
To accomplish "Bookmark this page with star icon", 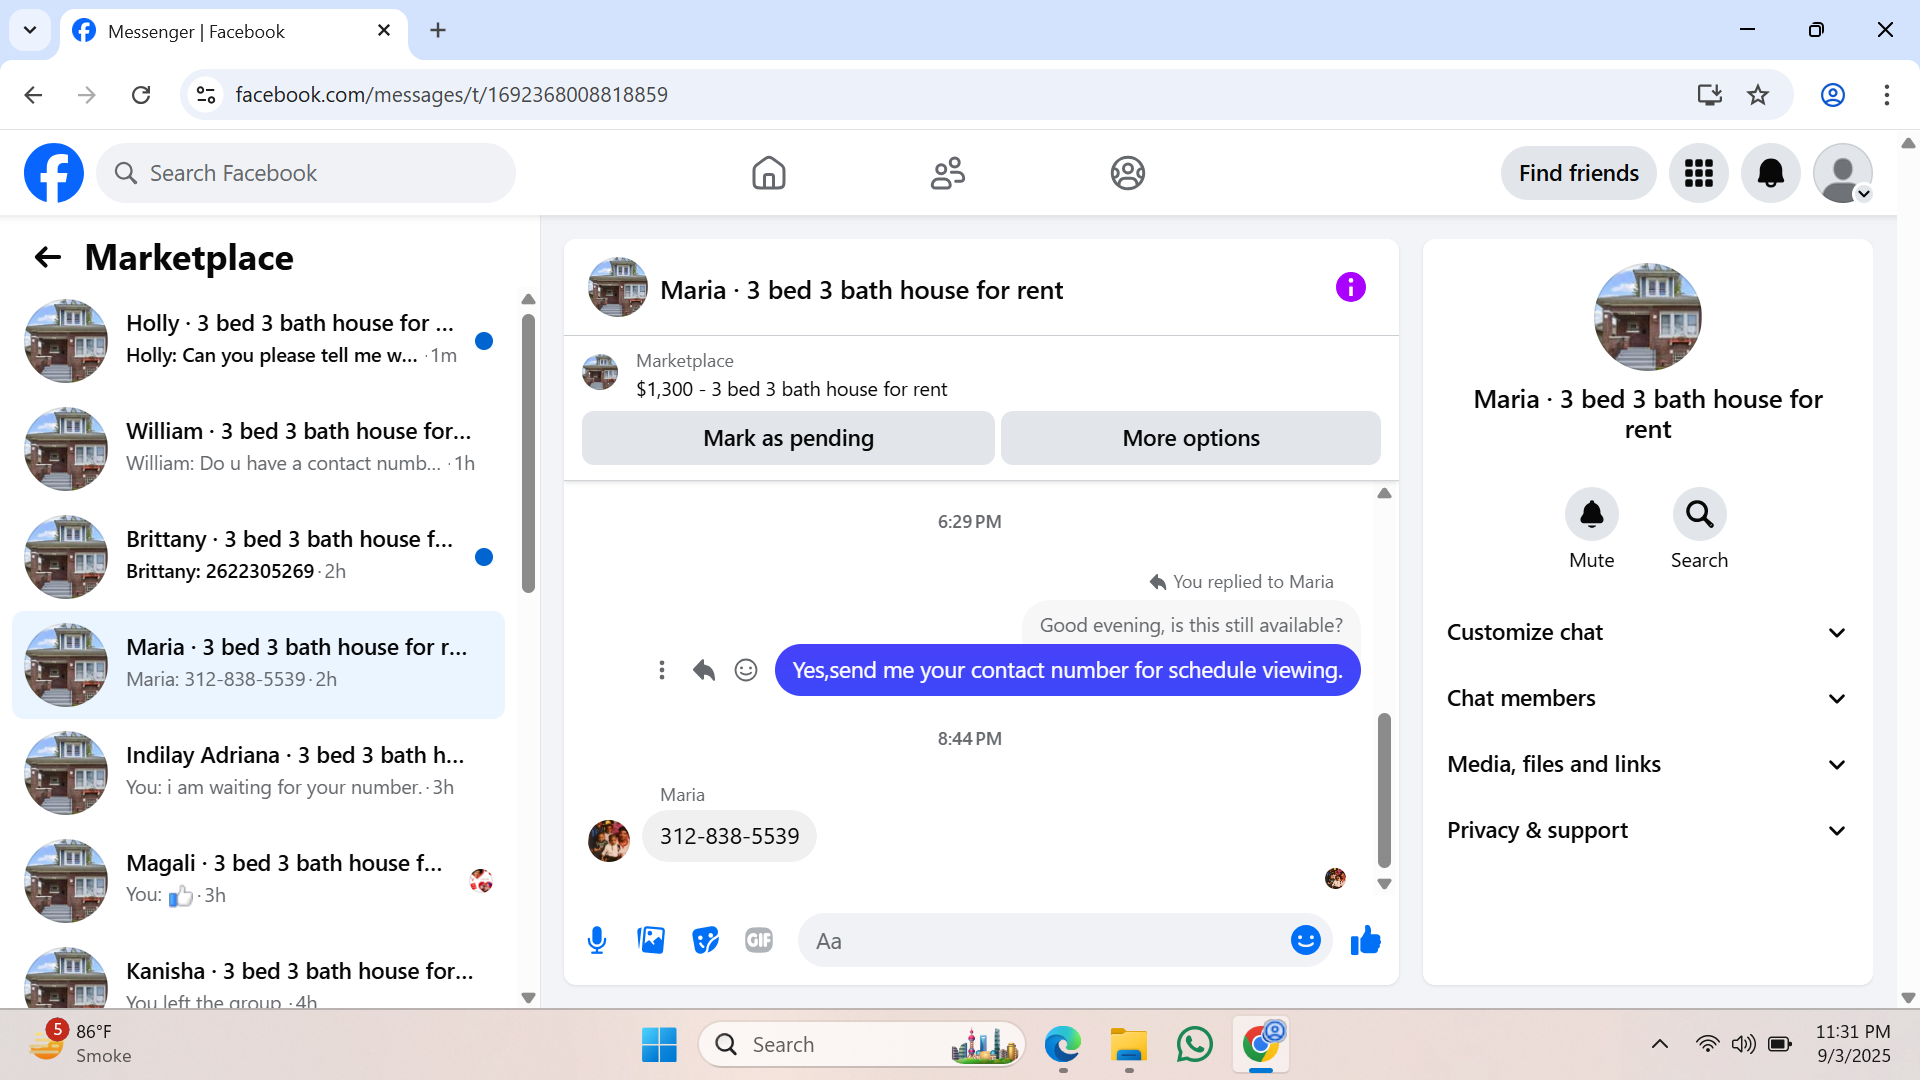I will pos(1758,95).
